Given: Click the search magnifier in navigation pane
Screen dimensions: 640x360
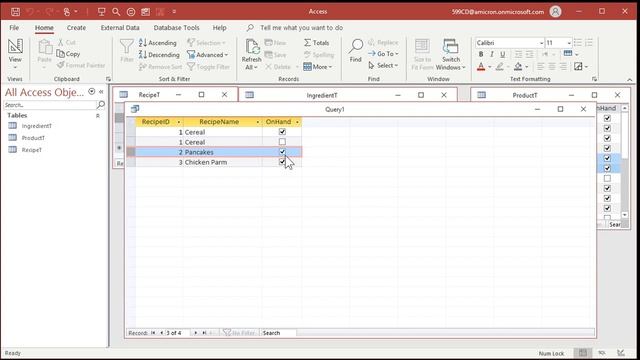Looking at the screenshot, I should (101, 105).
